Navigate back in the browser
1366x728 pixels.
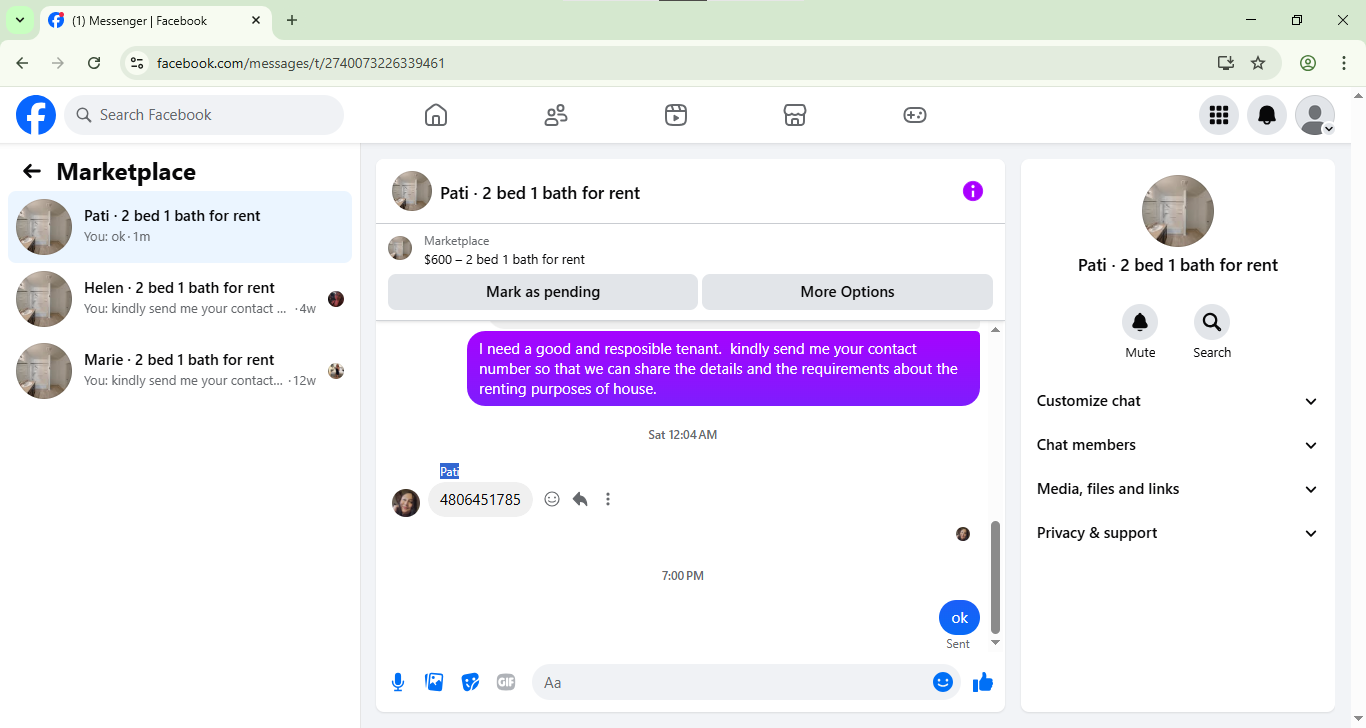click(22, 63)
